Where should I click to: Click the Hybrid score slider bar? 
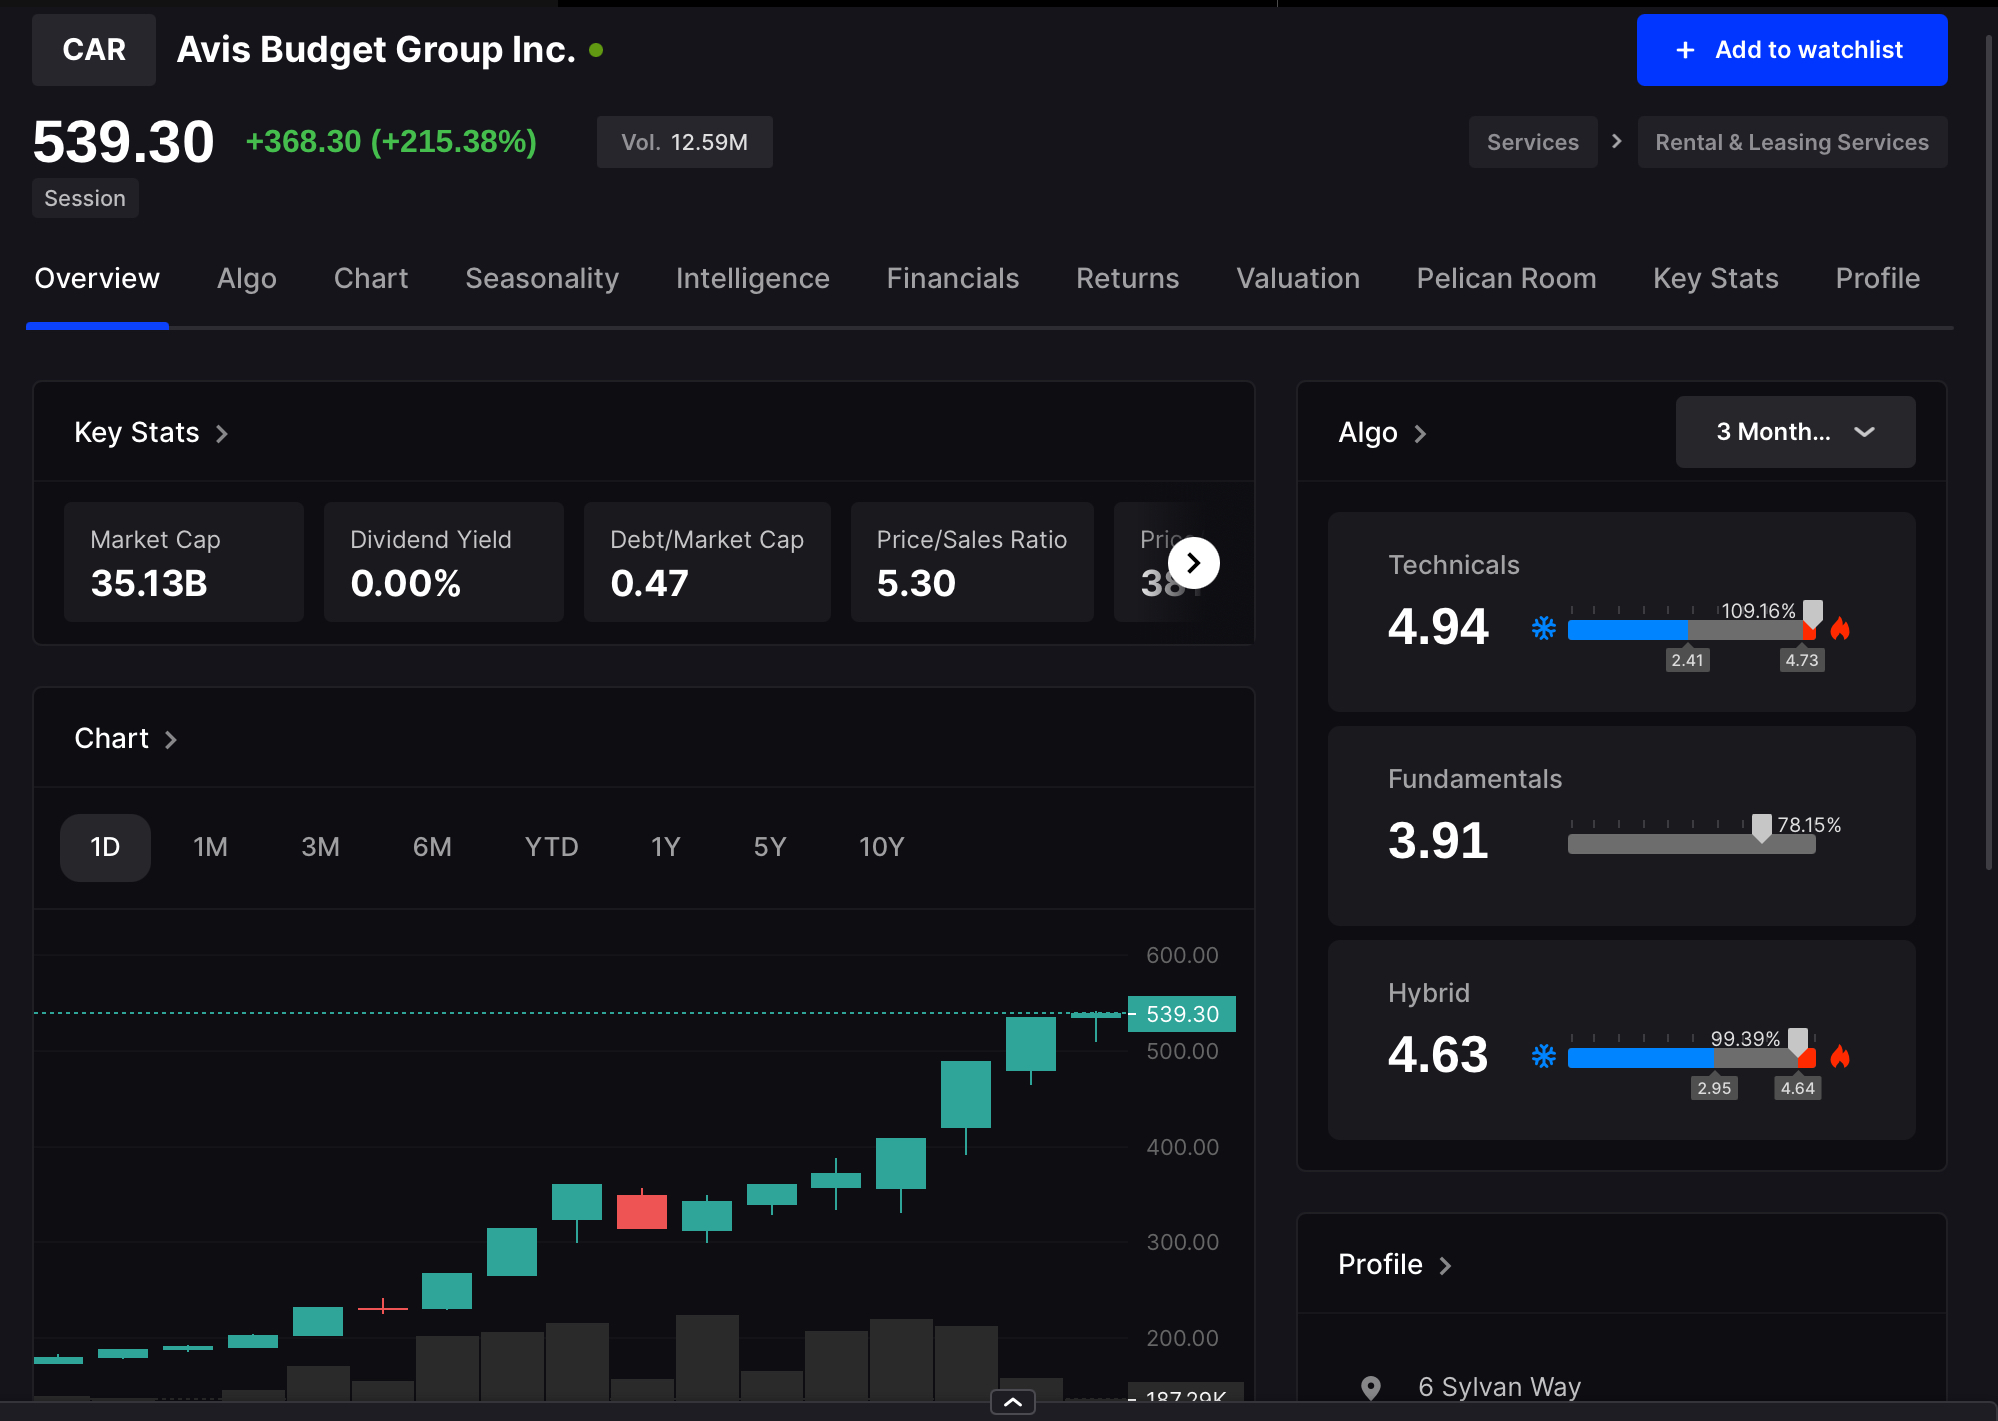(x=1692, y=1058)
